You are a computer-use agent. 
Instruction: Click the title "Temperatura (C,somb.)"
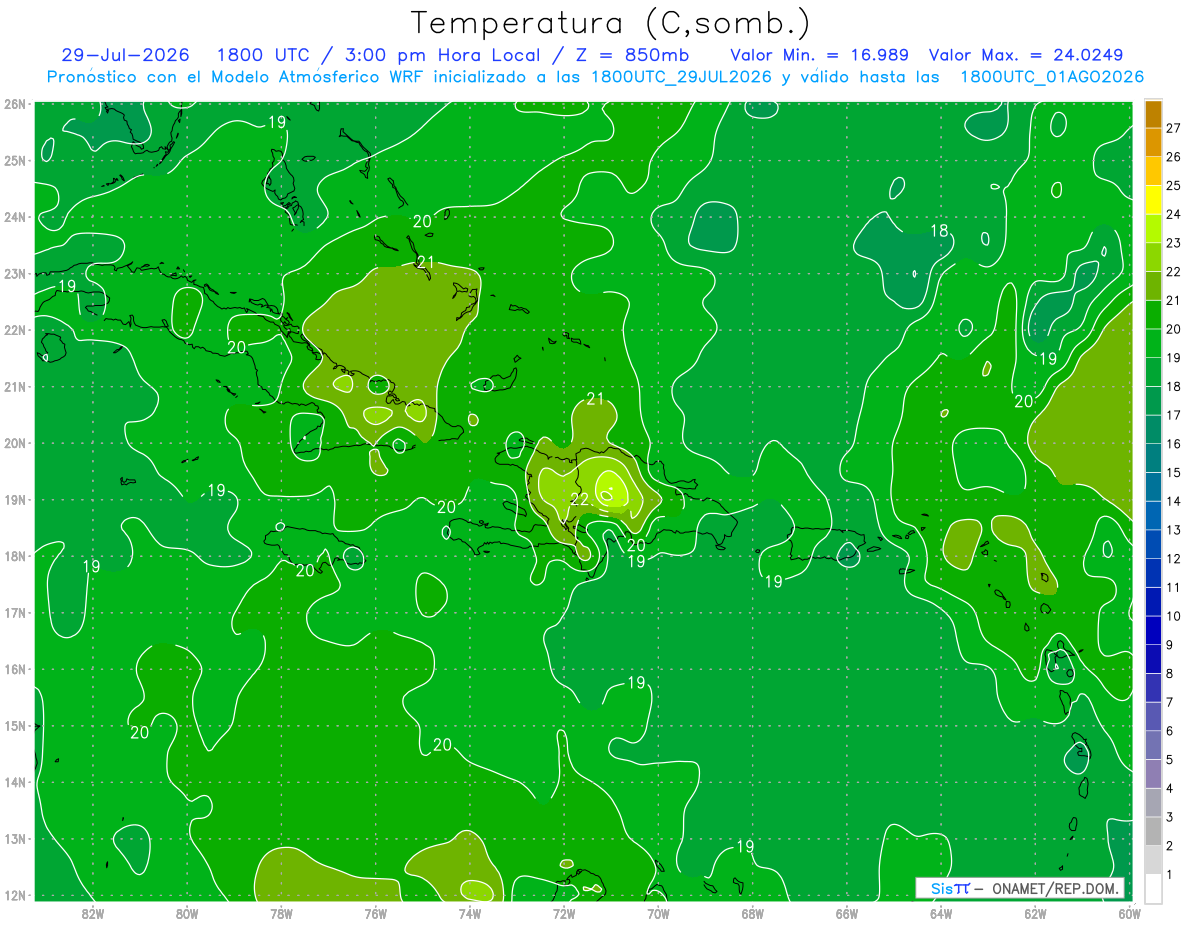(x=610, y=23)
